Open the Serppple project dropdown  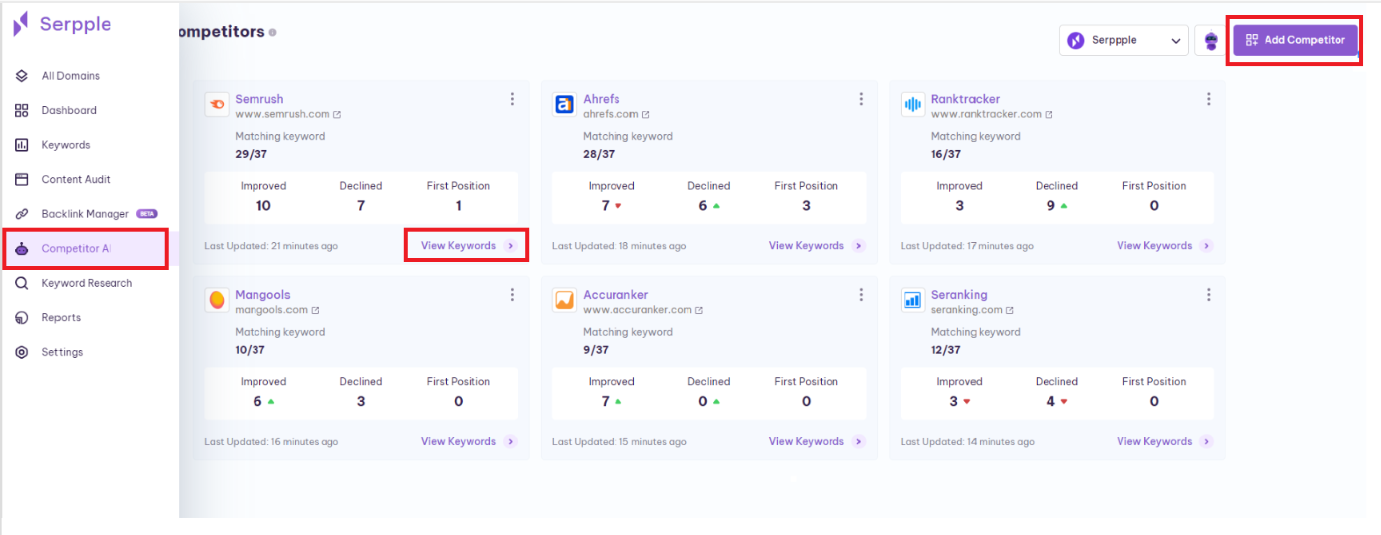click(1124, 40)
